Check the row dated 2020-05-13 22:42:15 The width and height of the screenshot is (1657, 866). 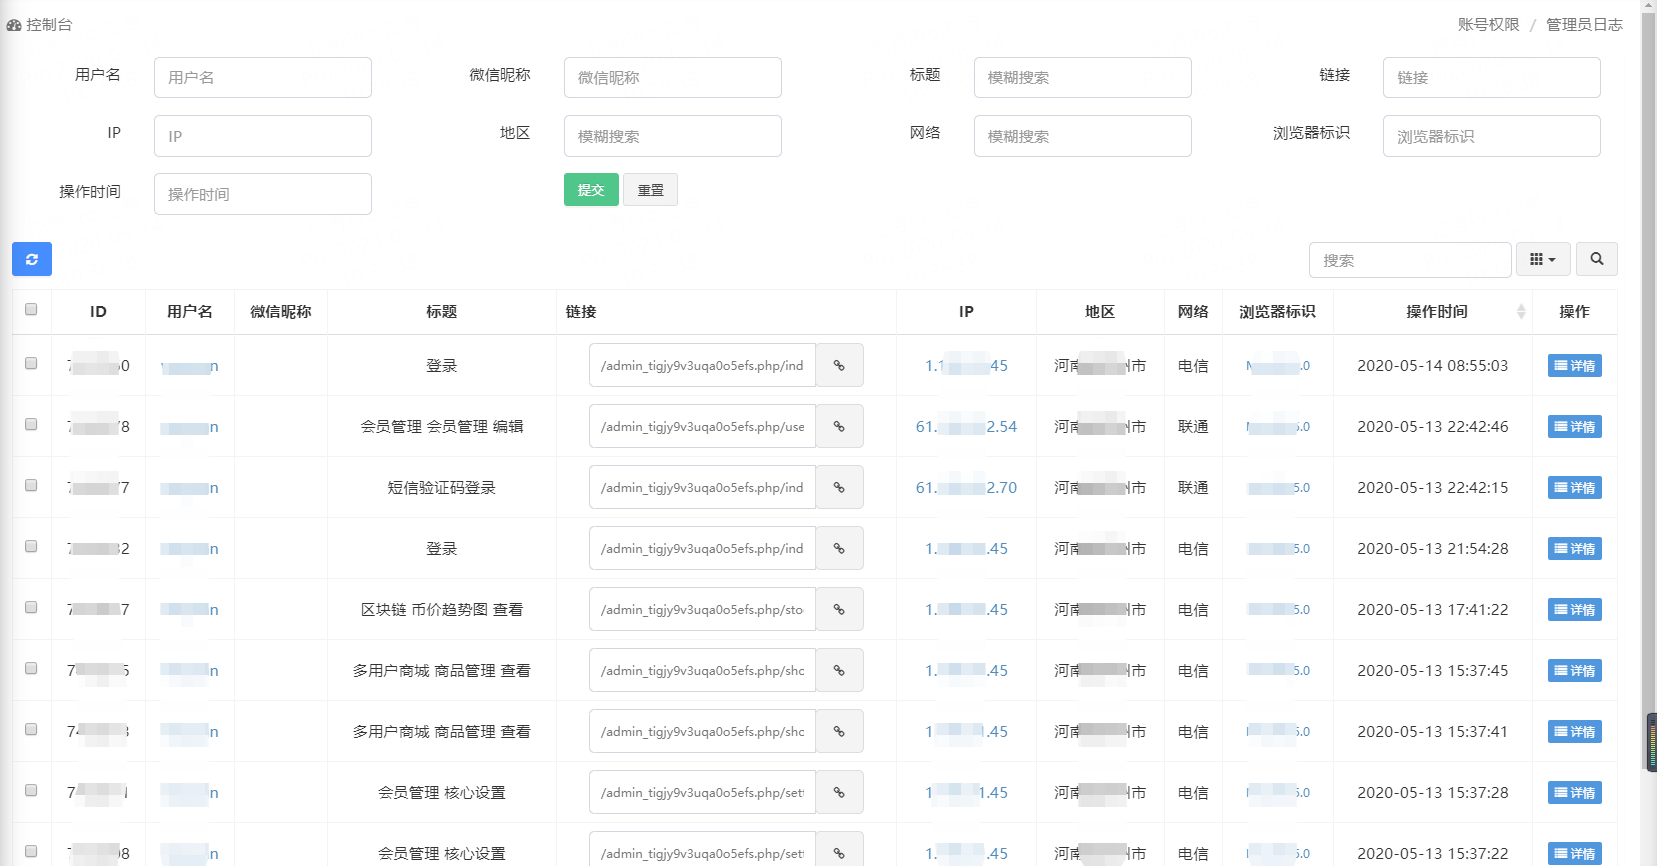click(x=31, y=486)
